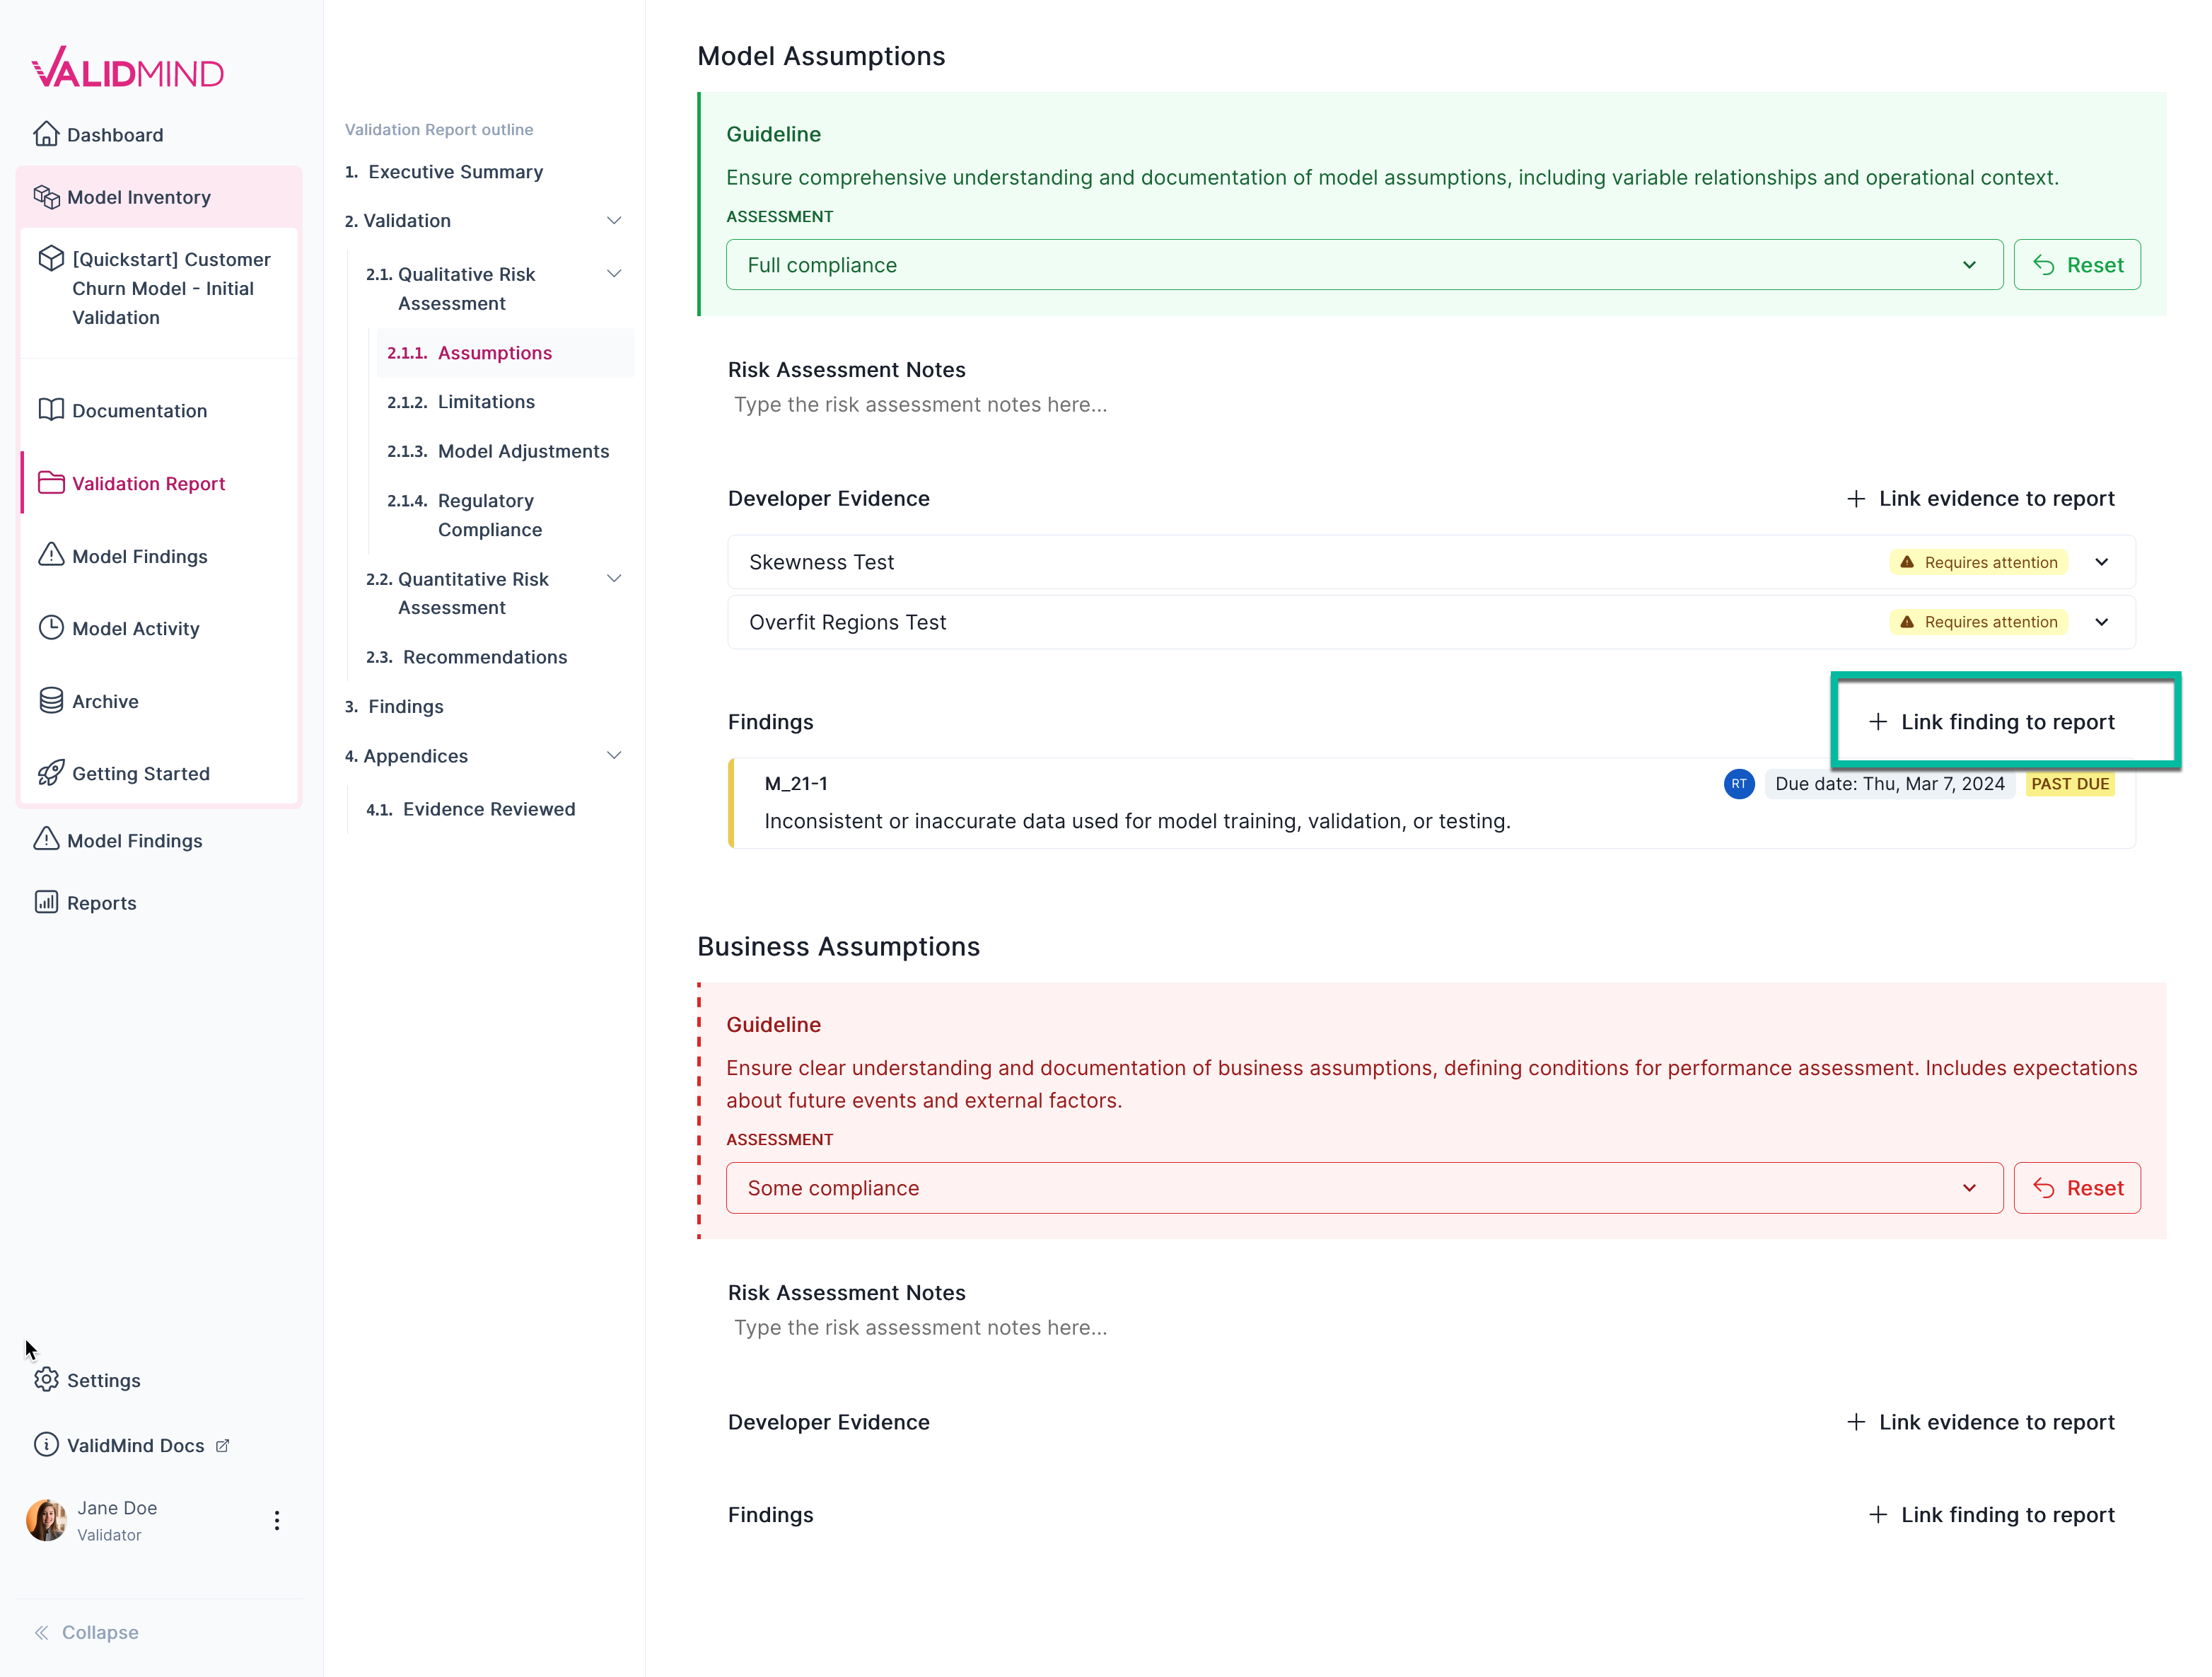Open Settings via the gear icon

coord(46,1380)
